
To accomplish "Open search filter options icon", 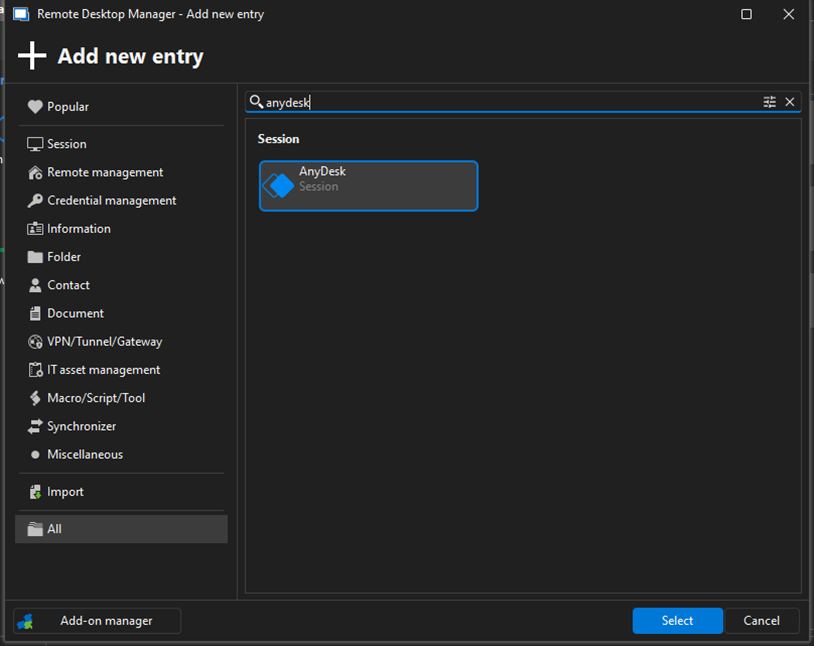I will tap(769, 102).
